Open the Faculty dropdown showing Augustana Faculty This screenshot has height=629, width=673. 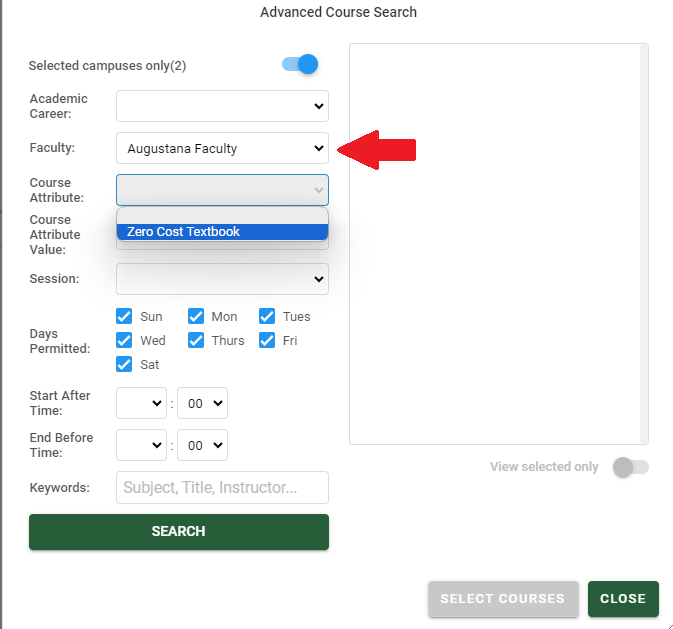222,148
